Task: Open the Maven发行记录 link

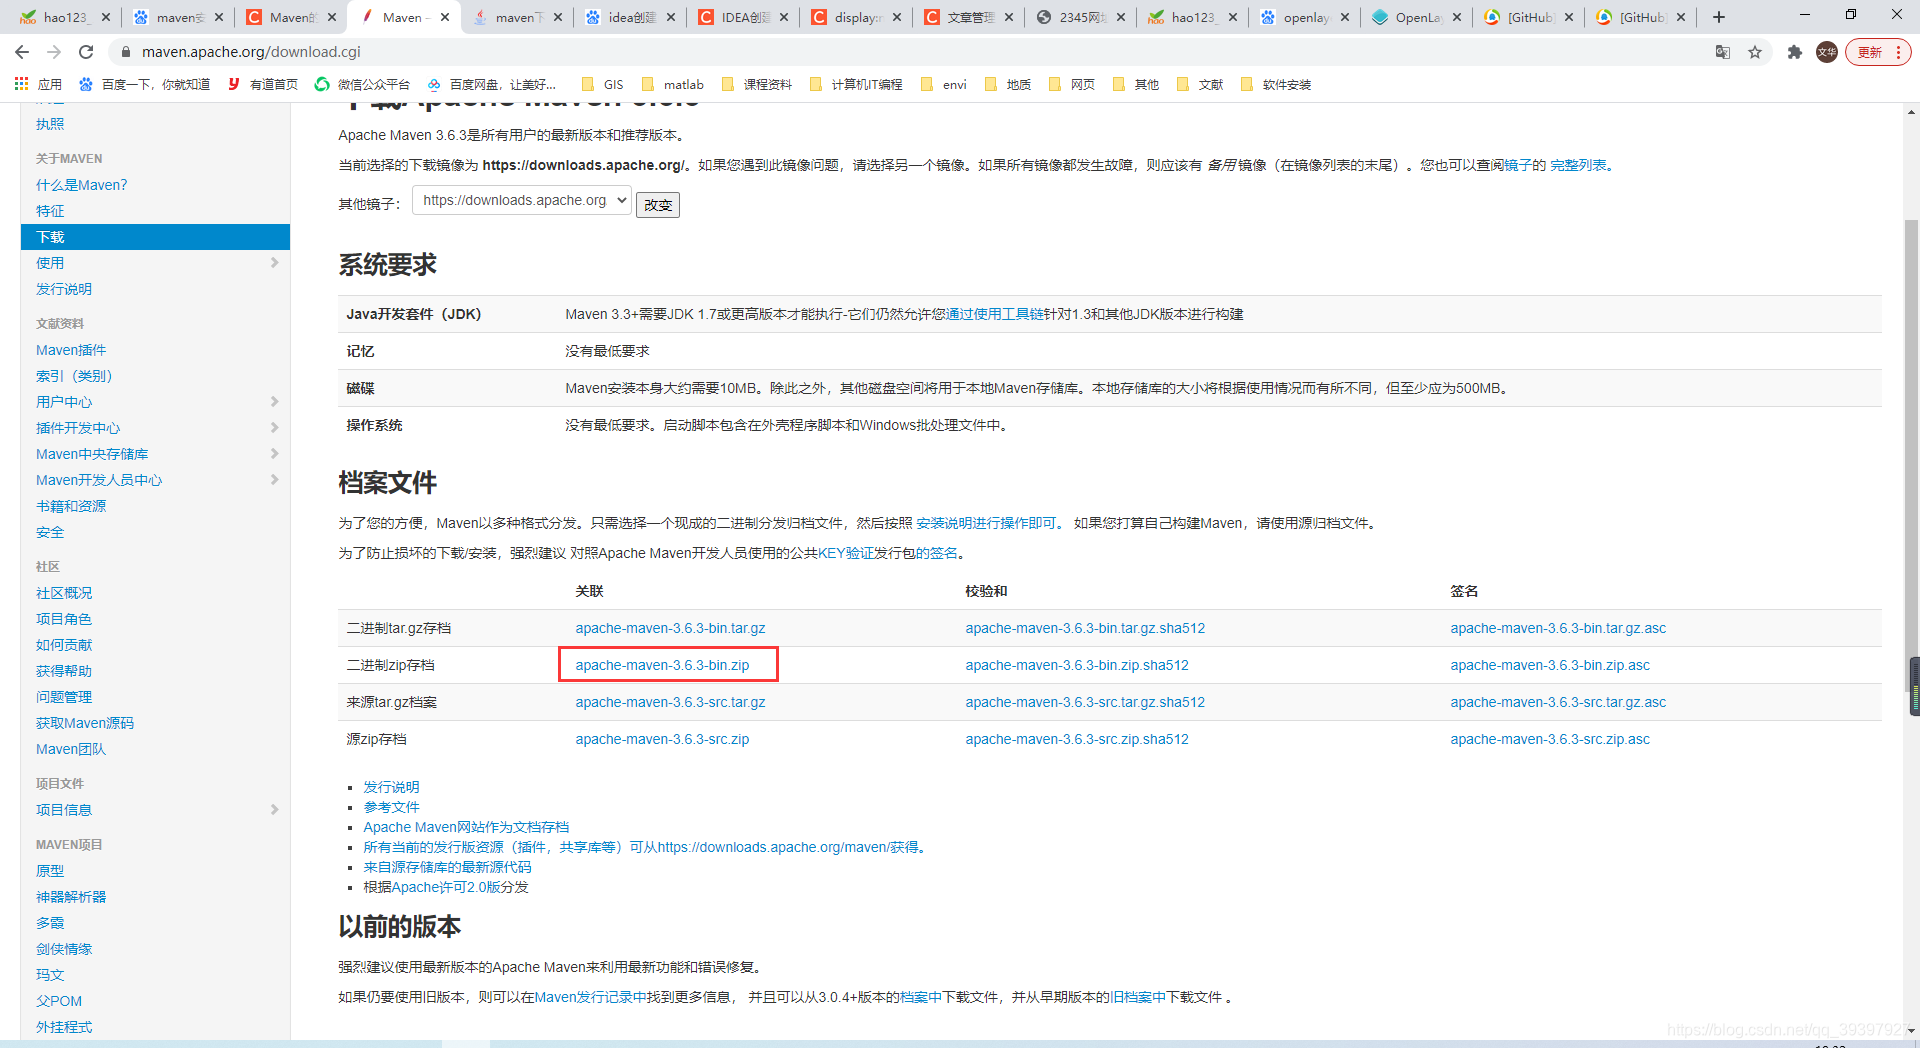Action: coord(591,997)
